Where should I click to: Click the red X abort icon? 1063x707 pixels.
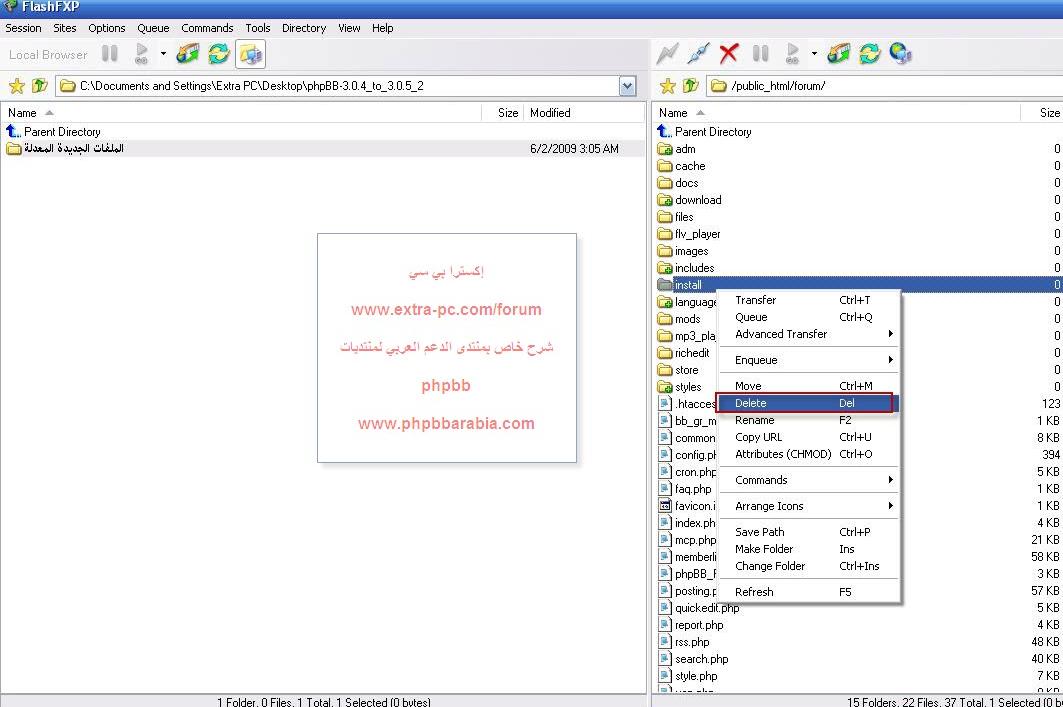(x=729, y=54)
